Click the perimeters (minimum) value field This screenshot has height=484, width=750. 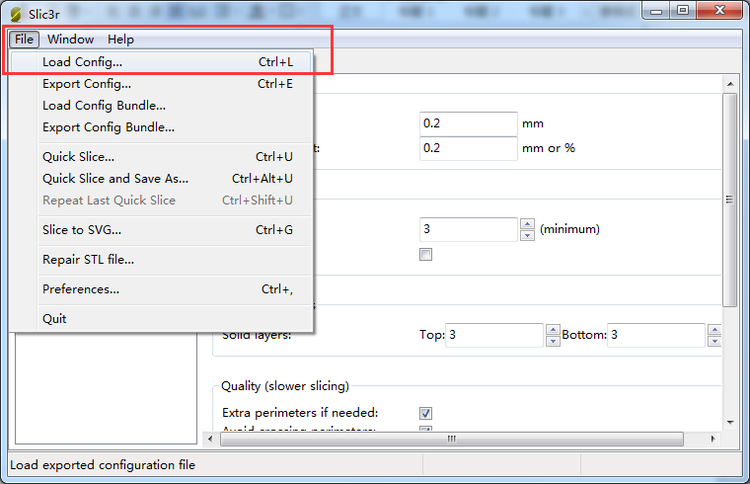click(468, 229)
